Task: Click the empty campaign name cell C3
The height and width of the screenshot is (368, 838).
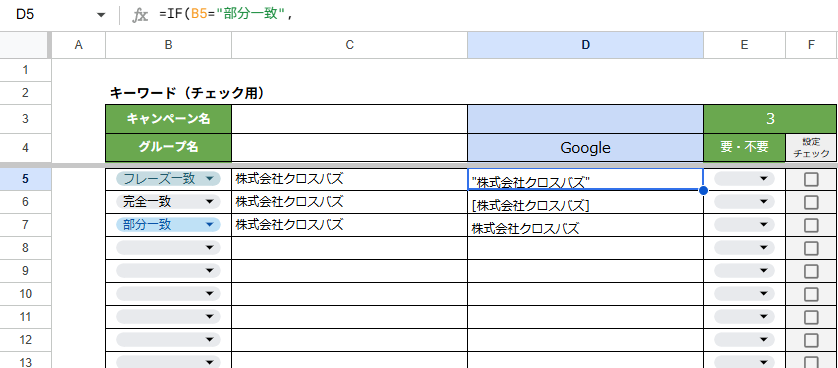Action: click(x=350, y=119)
